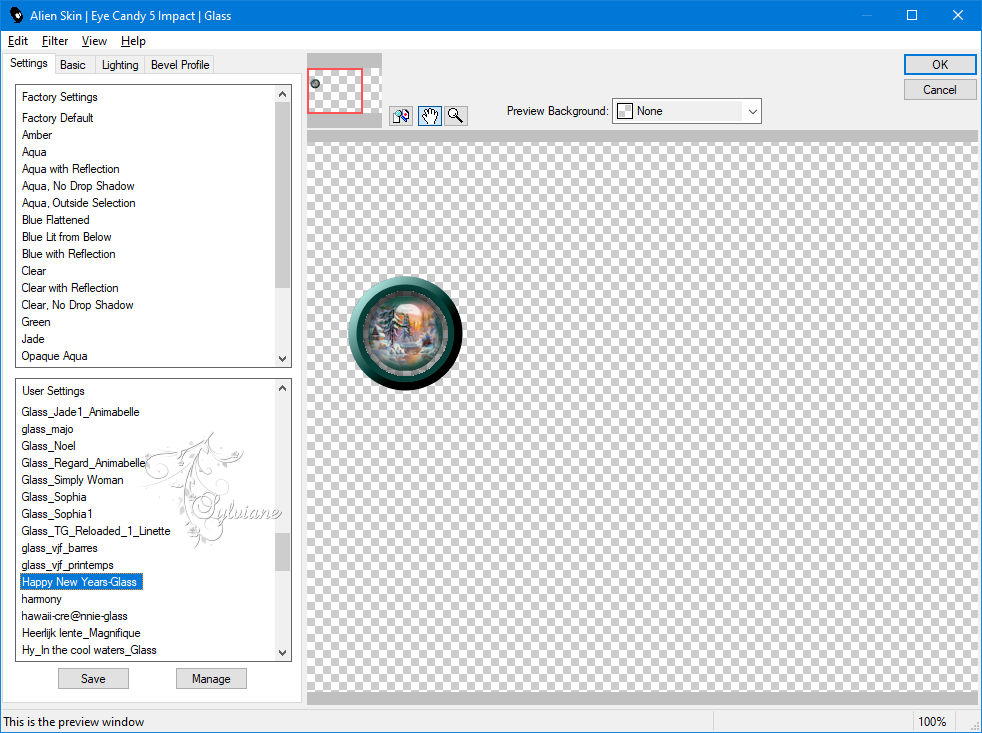
Task: Select Glass_Regard_Animabelle user setting
Action: 83,462
